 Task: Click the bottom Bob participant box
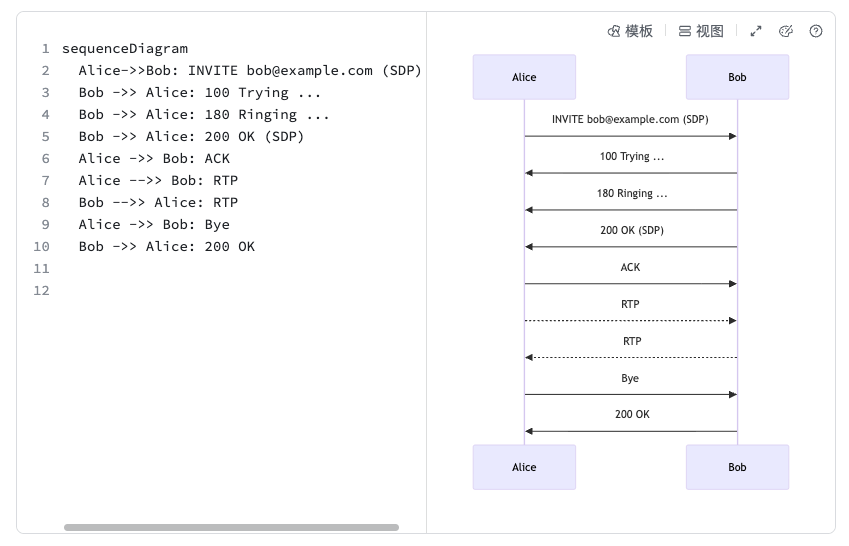pos(737,467)
